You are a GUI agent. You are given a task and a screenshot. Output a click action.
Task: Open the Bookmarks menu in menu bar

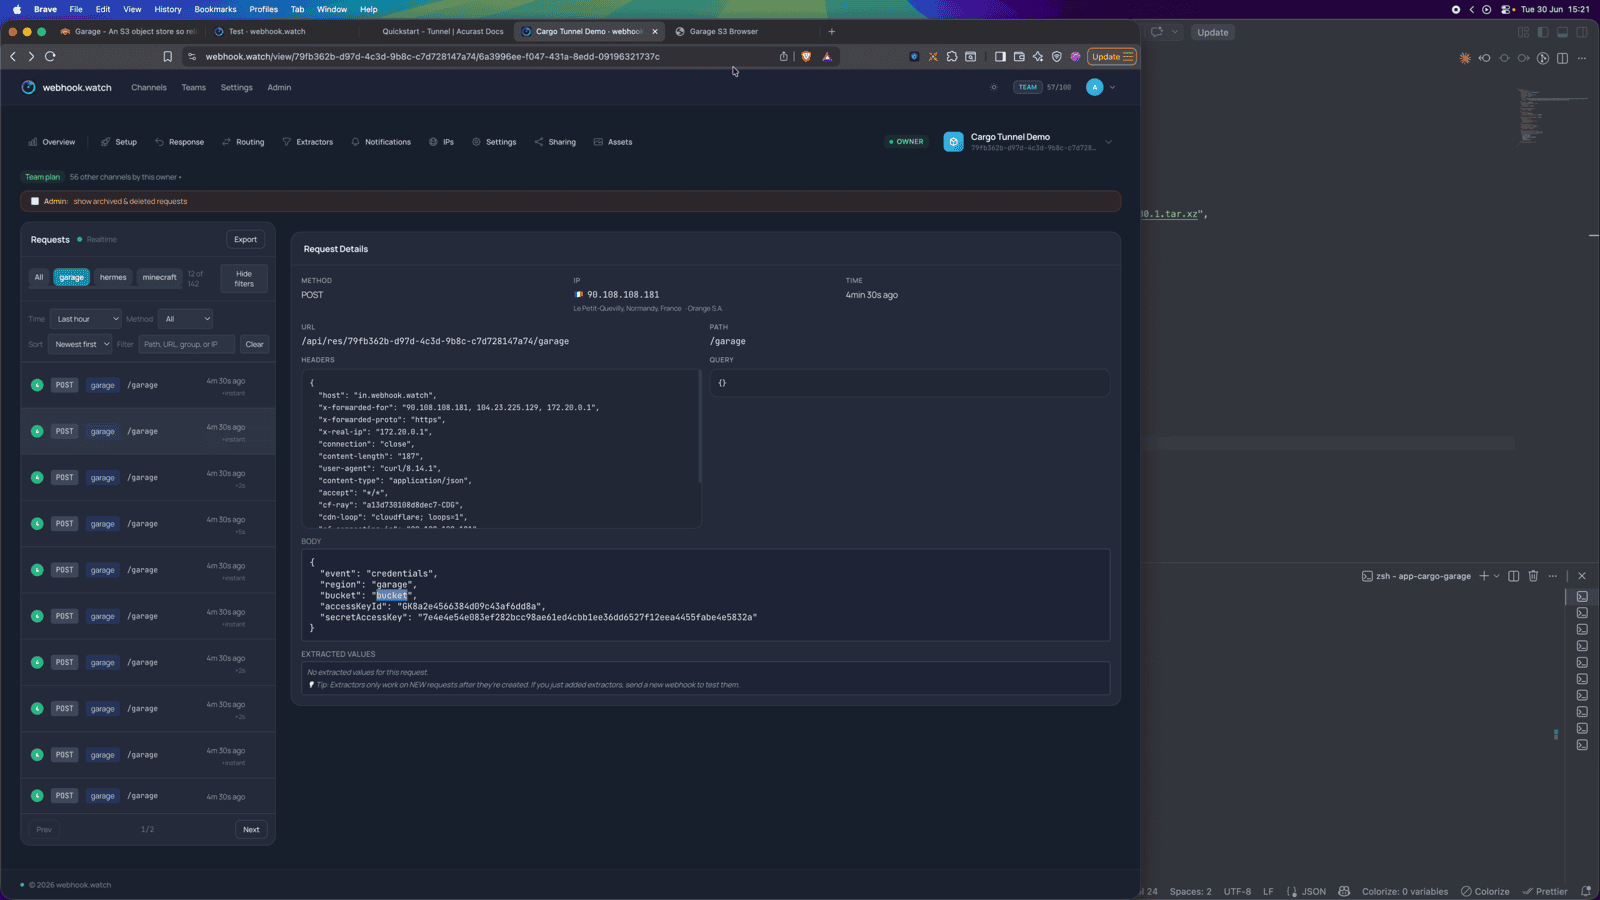coord(215,9)
